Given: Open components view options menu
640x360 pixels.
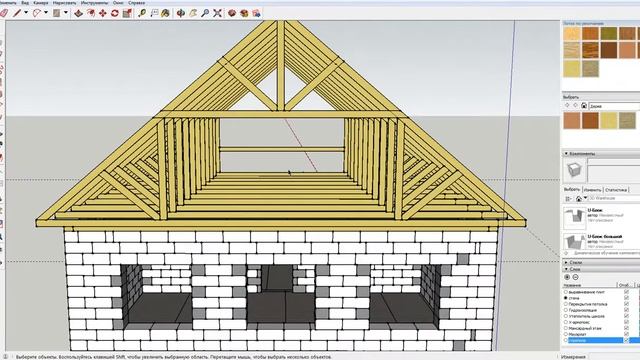Looking at the screenshot, I should pos(568,199).
